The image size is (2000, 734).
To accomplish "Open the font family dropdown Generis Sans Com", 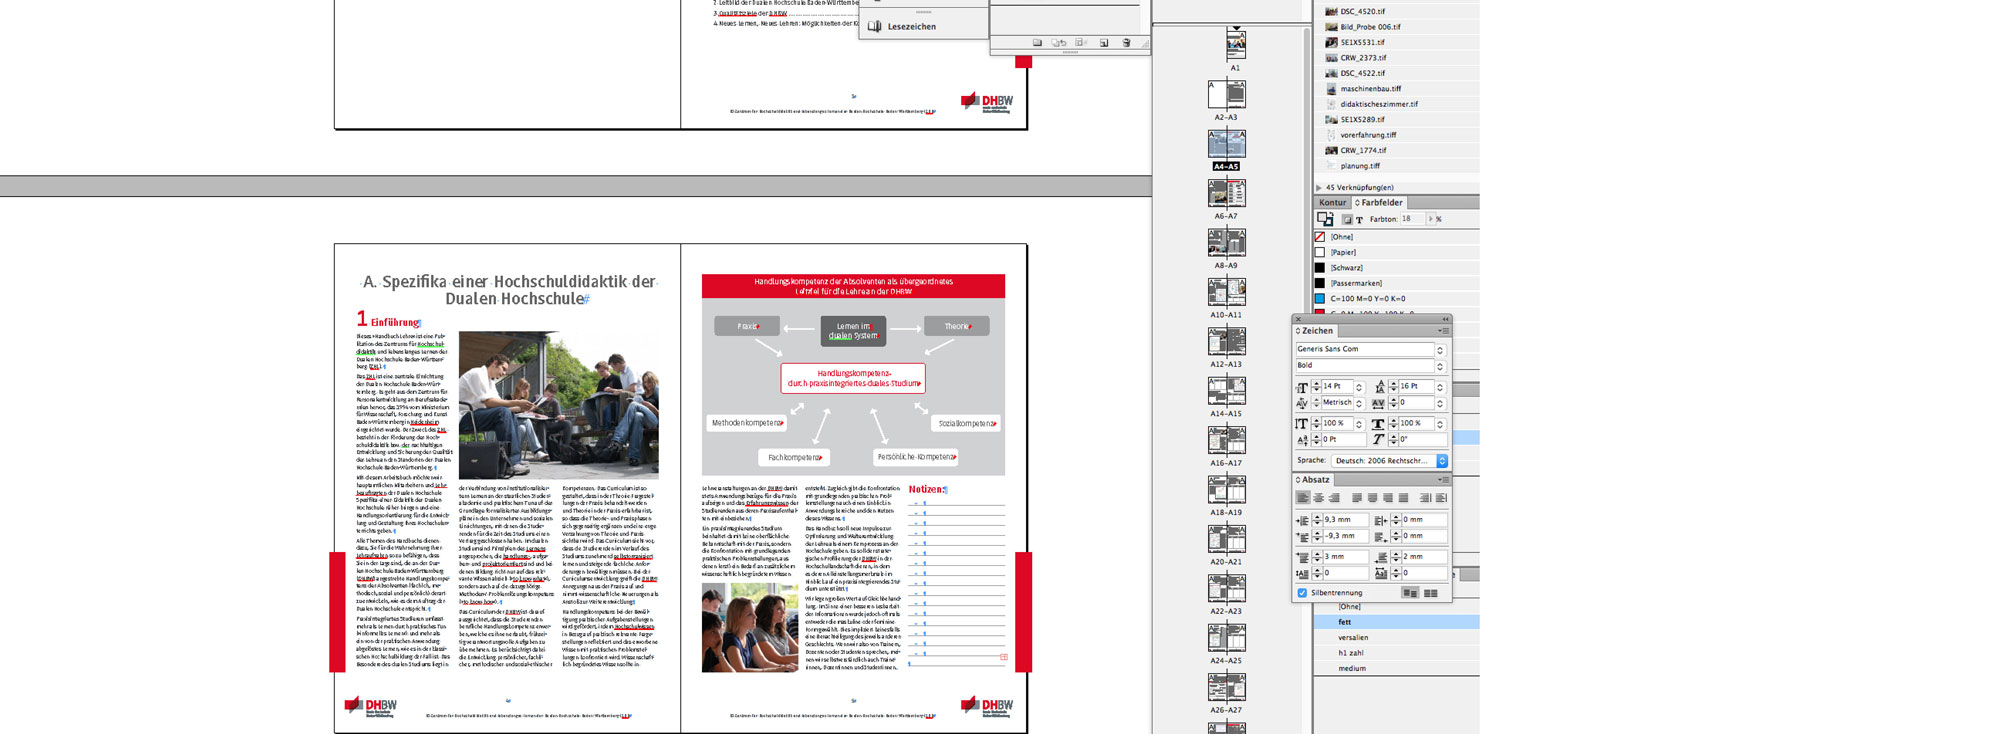I will (x=1440, y=349).
